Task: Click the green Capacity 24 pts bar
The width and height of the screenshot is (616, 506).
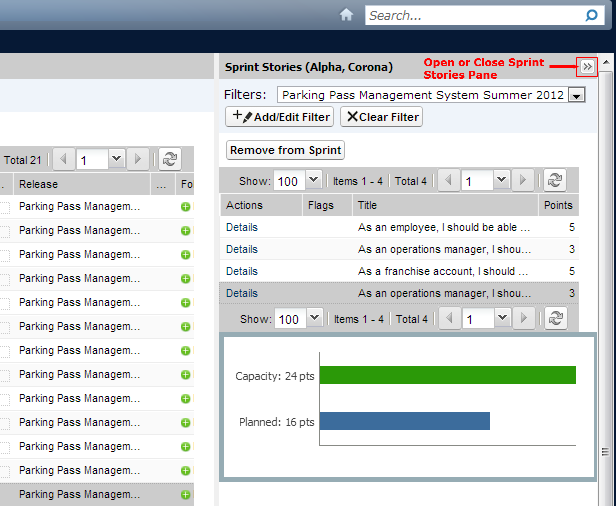Action: (x=448, y=375)
